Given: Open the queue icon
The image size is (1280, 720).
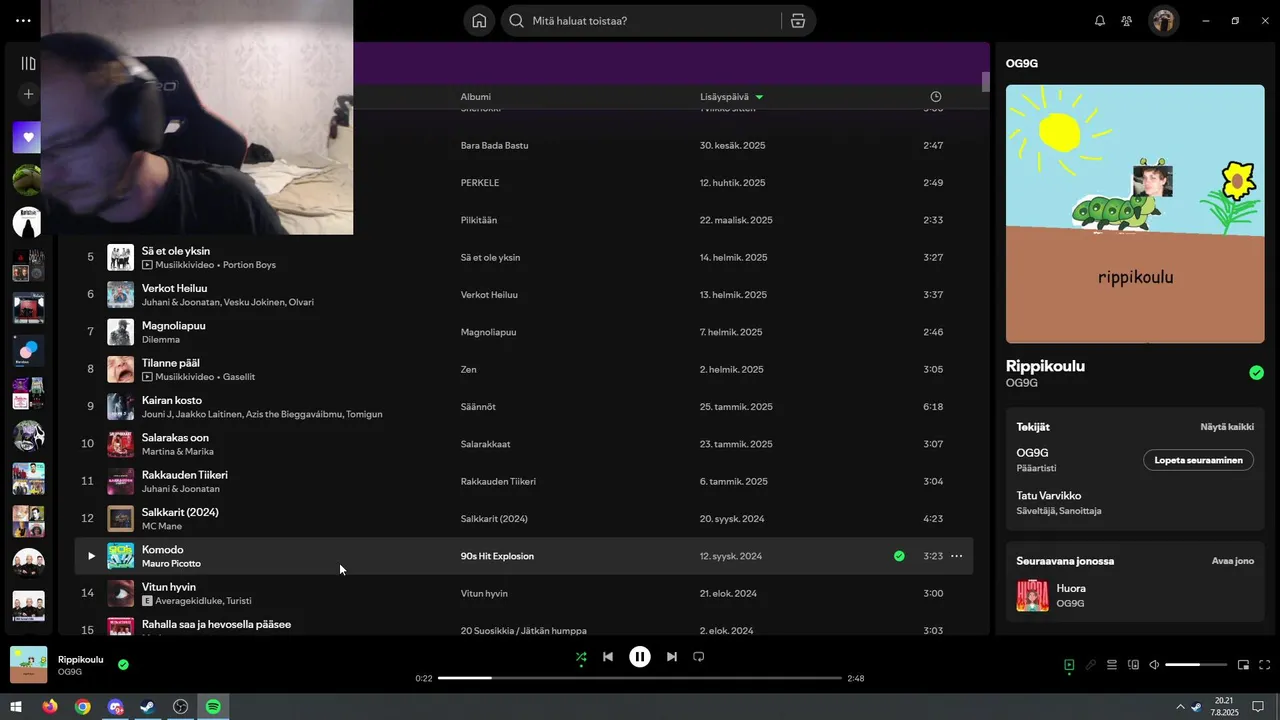Looking at the screenshot, I should (1112, 665).
